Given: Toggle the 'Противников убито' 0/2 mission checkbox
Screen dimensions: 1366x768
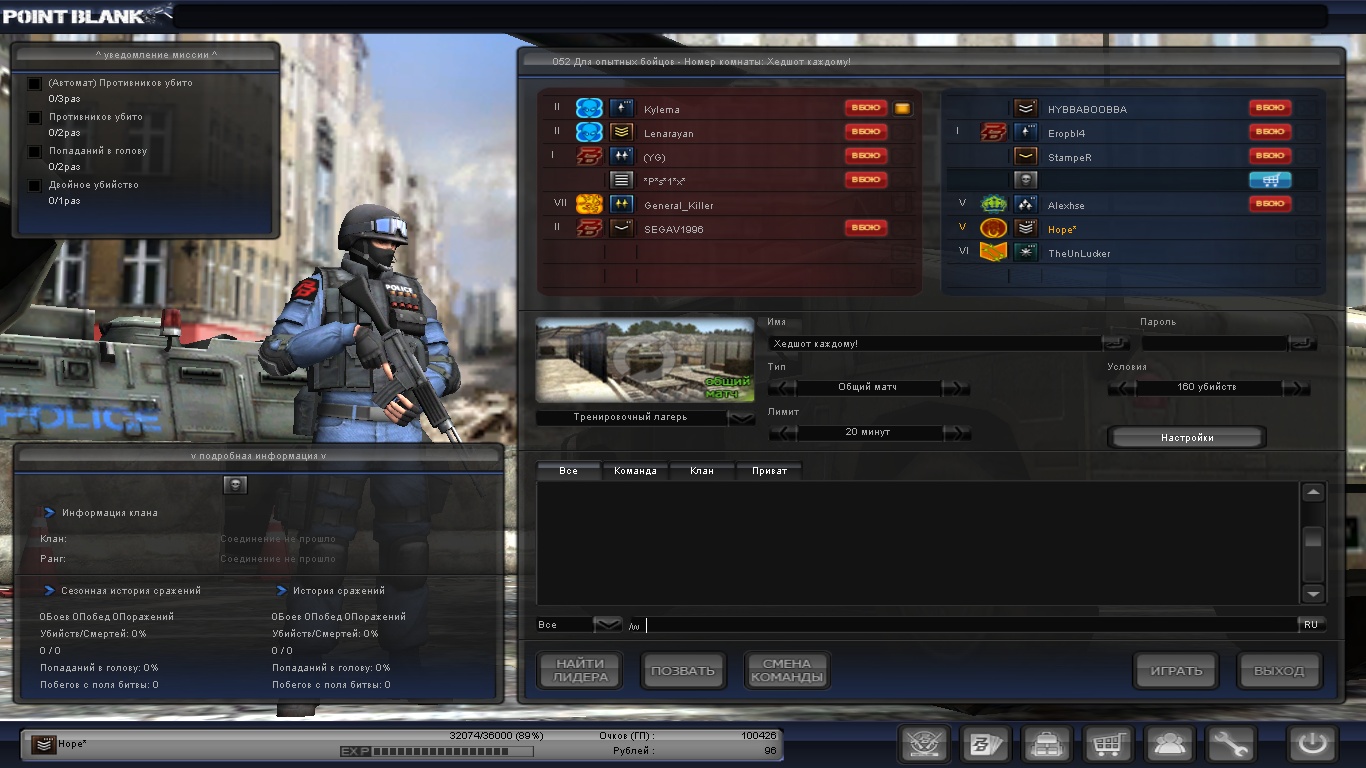Looking at the screenshot, I should click(x=35, y=118).
